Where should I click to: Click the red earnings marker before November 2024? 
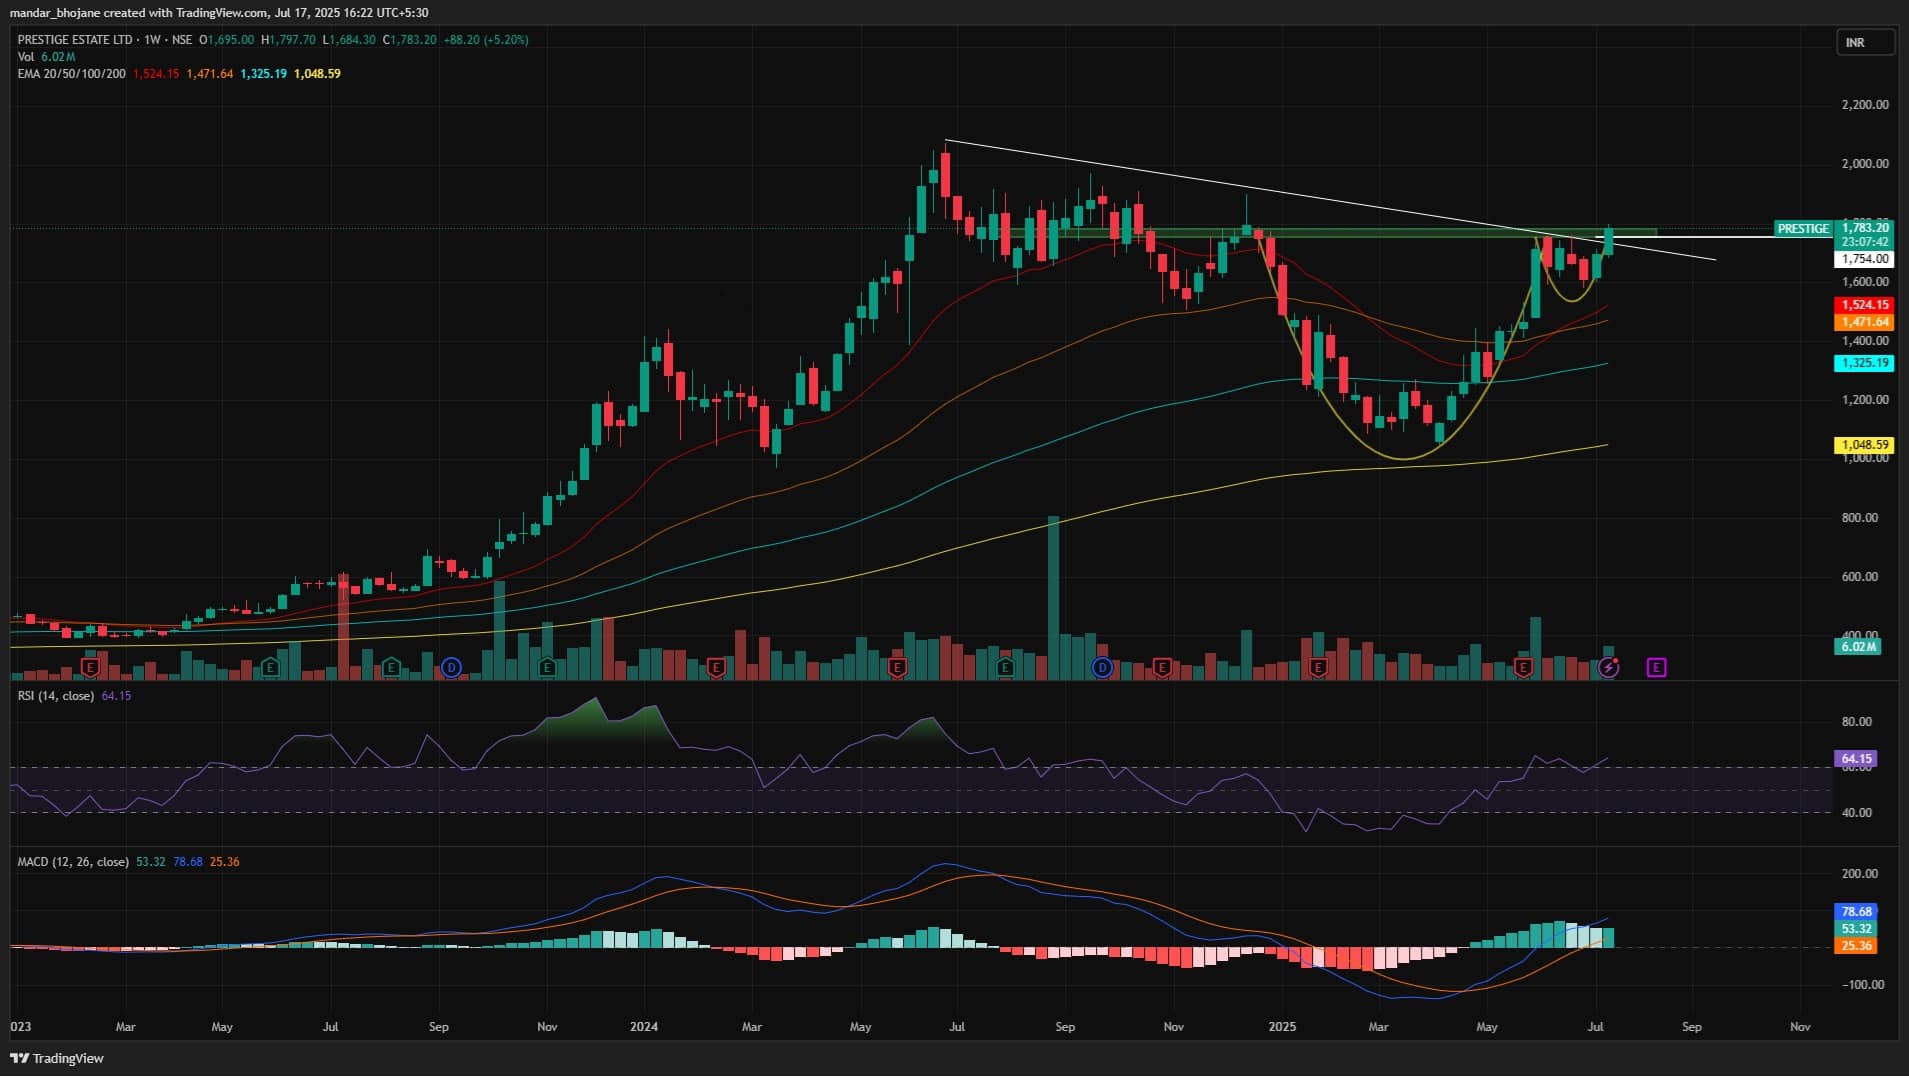tap(1162, 667)
